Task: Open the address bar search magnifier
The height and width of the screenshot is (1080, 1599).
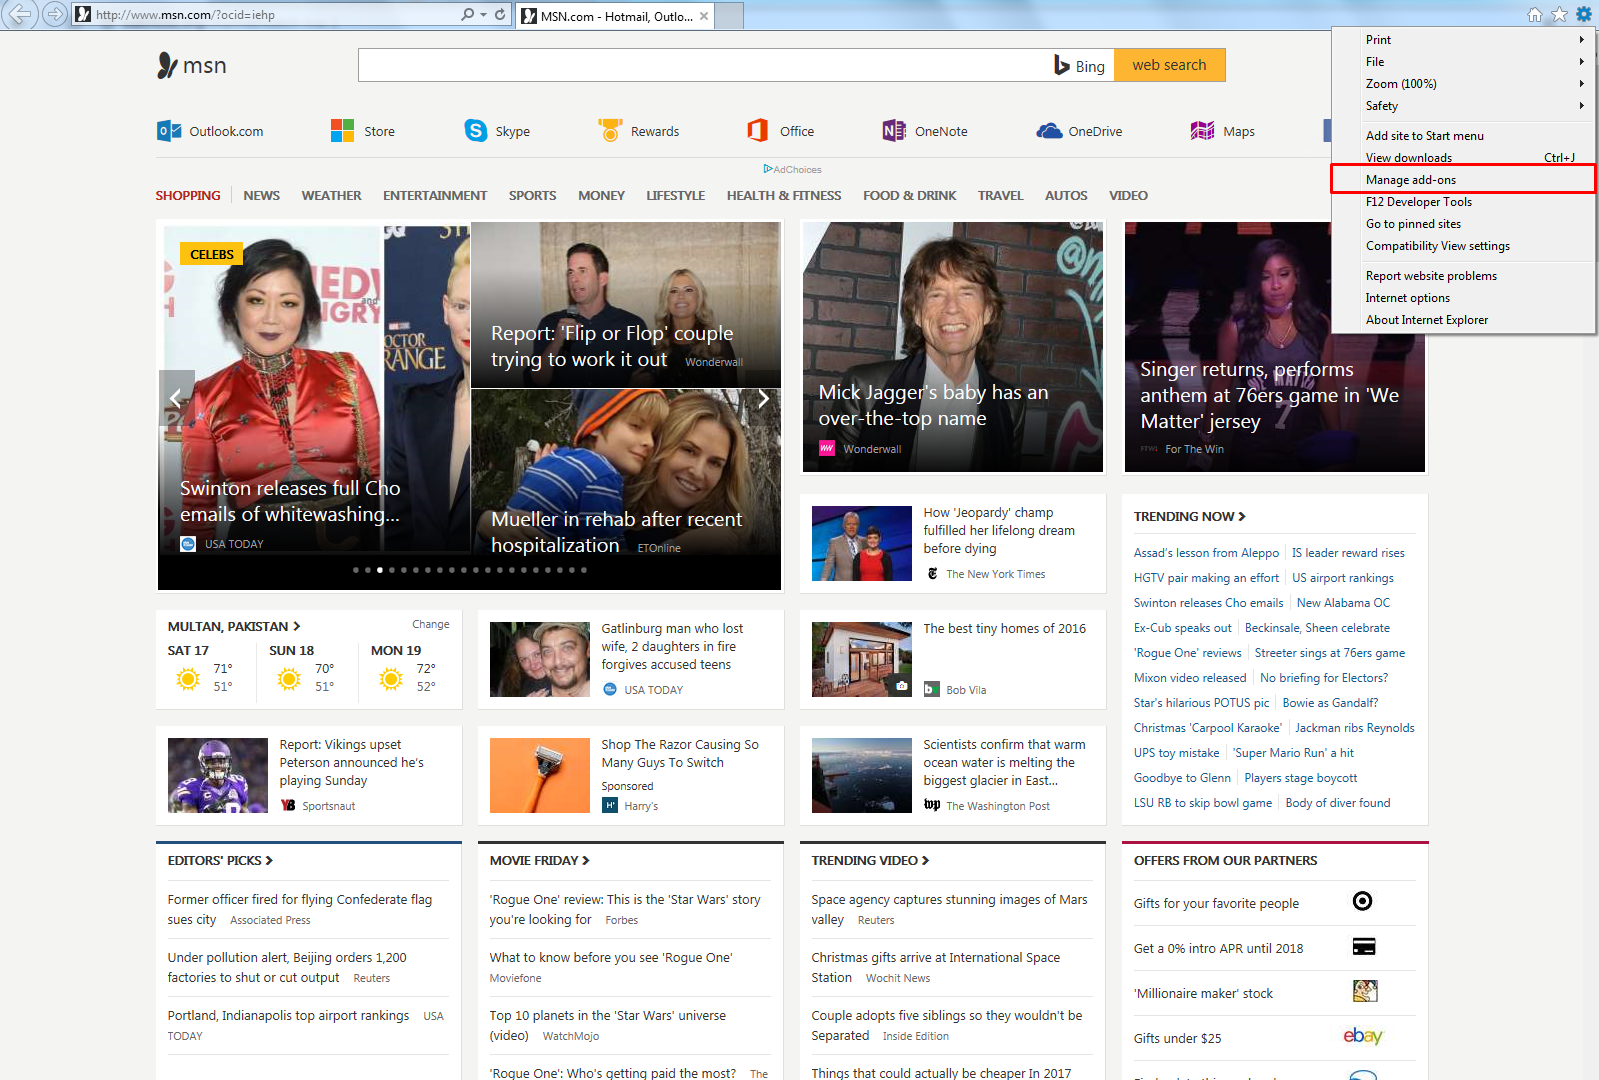Action: click(467, 14)
